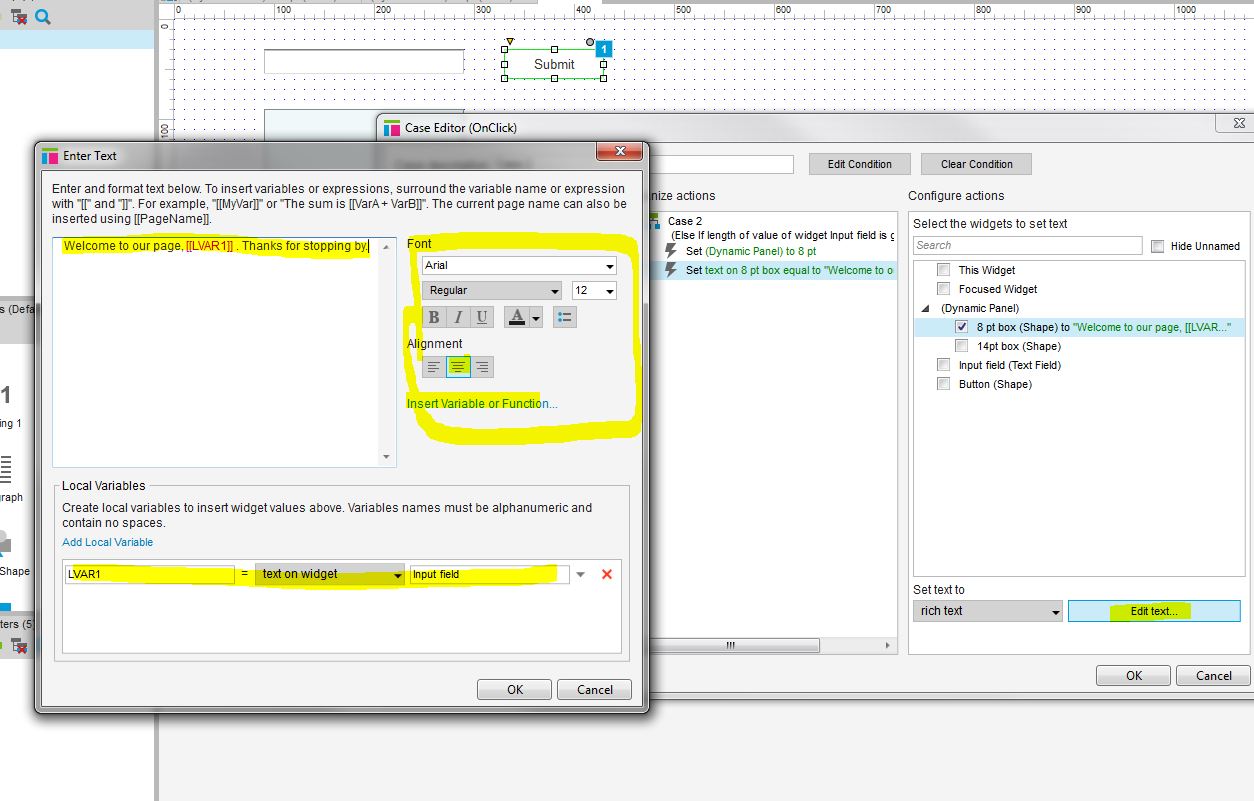
Task: Click the bullet list icon
Action: point(565,317)
